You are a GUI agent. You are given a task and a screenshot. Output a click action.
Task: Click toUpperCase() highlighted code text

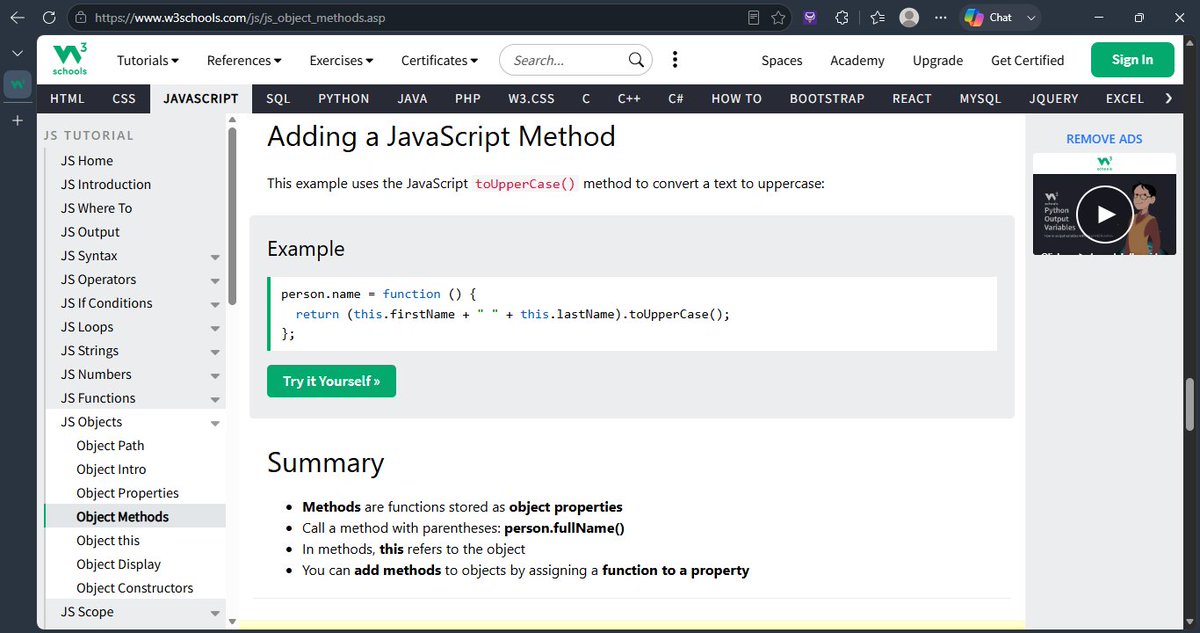point(525,184)
